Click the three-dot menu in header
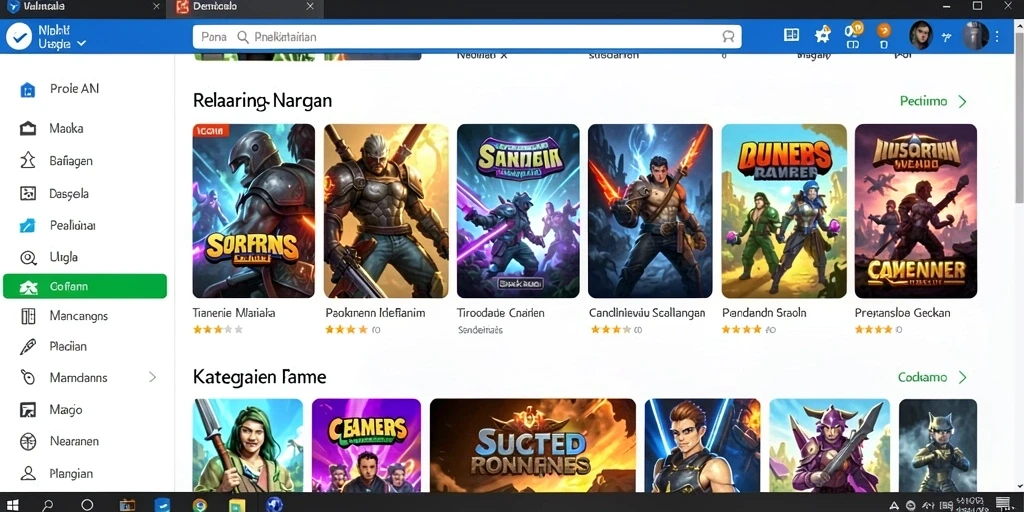The image size is (1024, 512). [997, 37]
